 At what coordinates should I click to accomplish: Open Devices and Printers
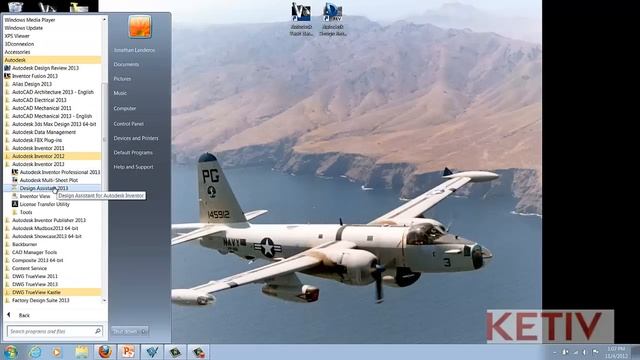tap(136, 138)
